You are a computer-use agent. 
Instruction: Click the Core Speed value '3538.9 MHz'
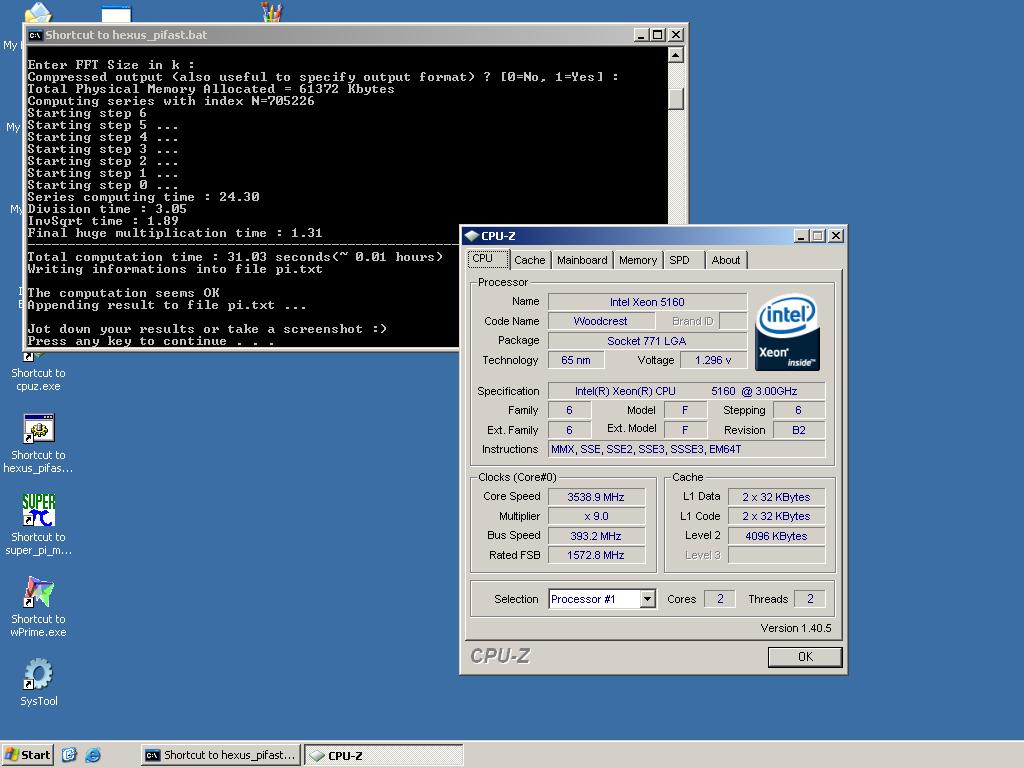point(596,496)
